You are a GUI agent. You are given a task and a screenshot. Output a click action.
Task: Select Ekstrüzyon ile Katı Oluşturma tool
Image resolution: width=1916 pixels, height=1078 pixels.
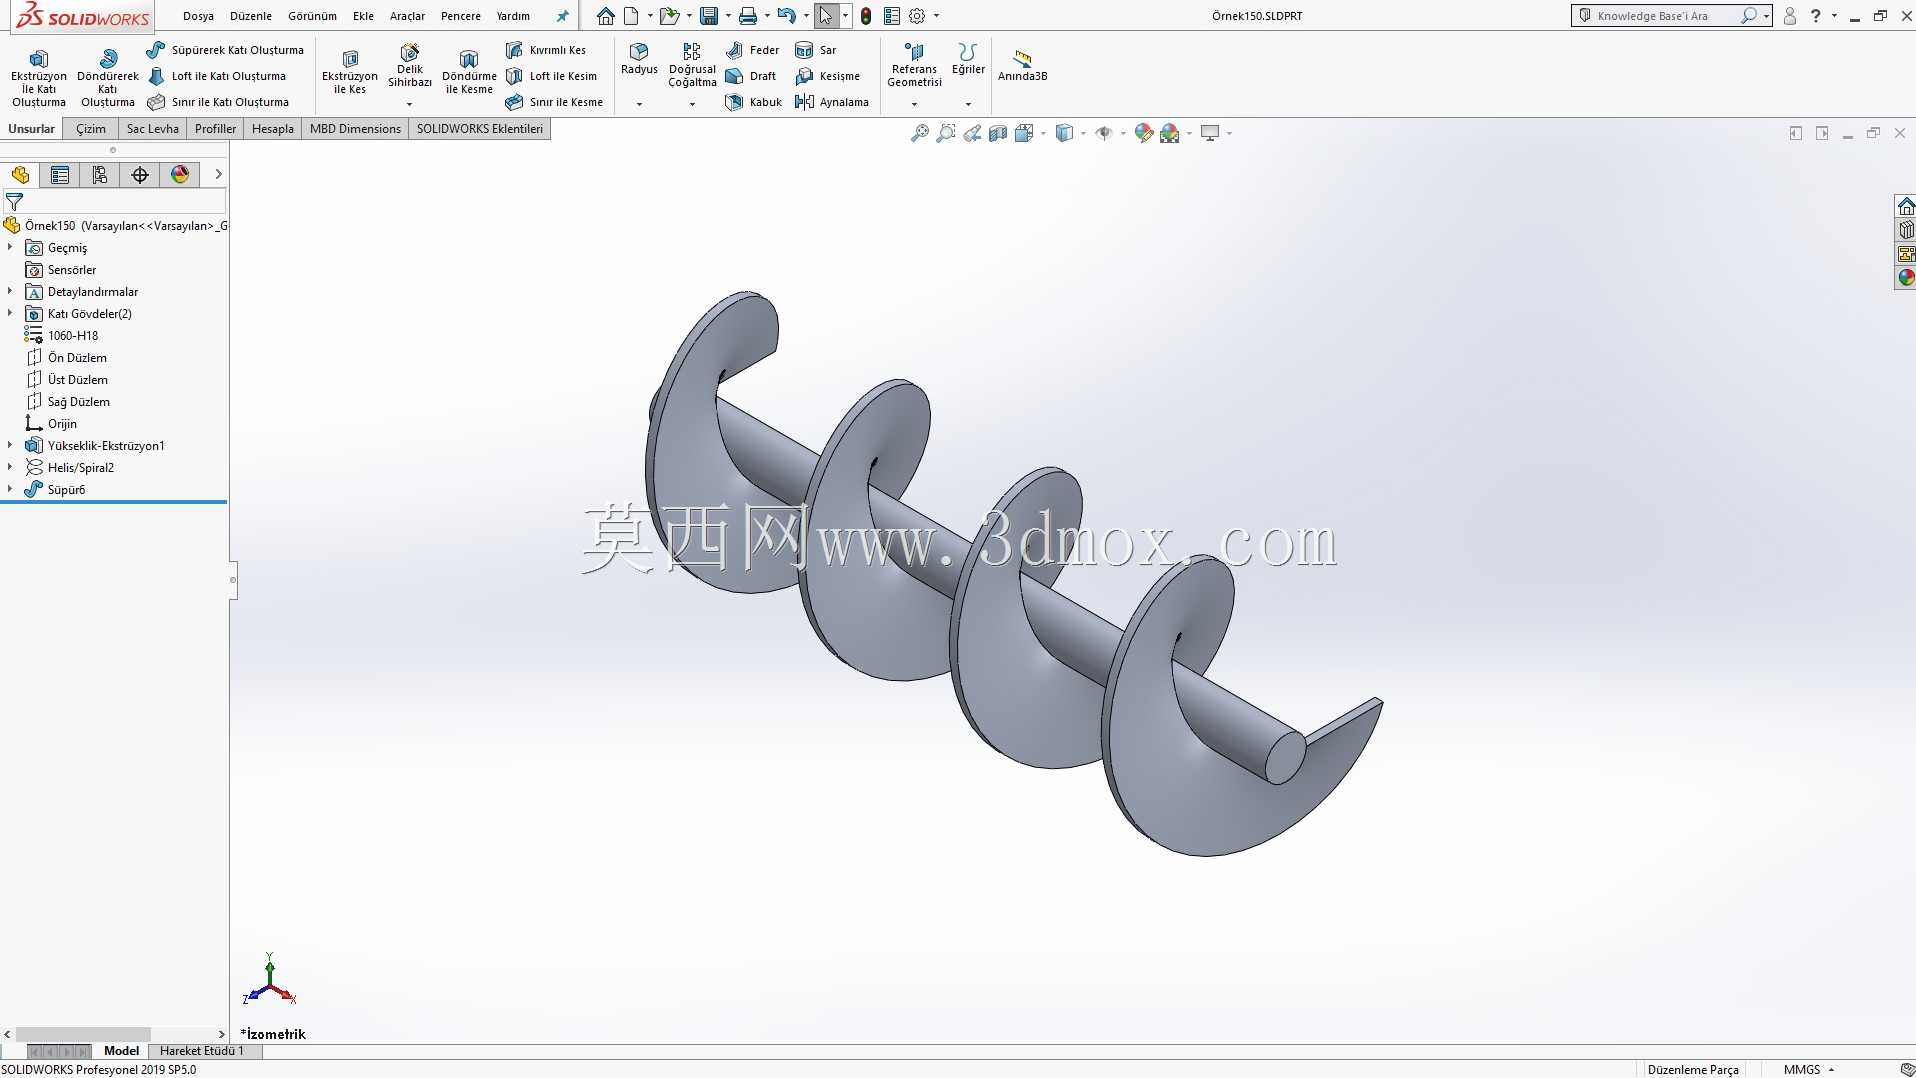(x=39, y=76)
